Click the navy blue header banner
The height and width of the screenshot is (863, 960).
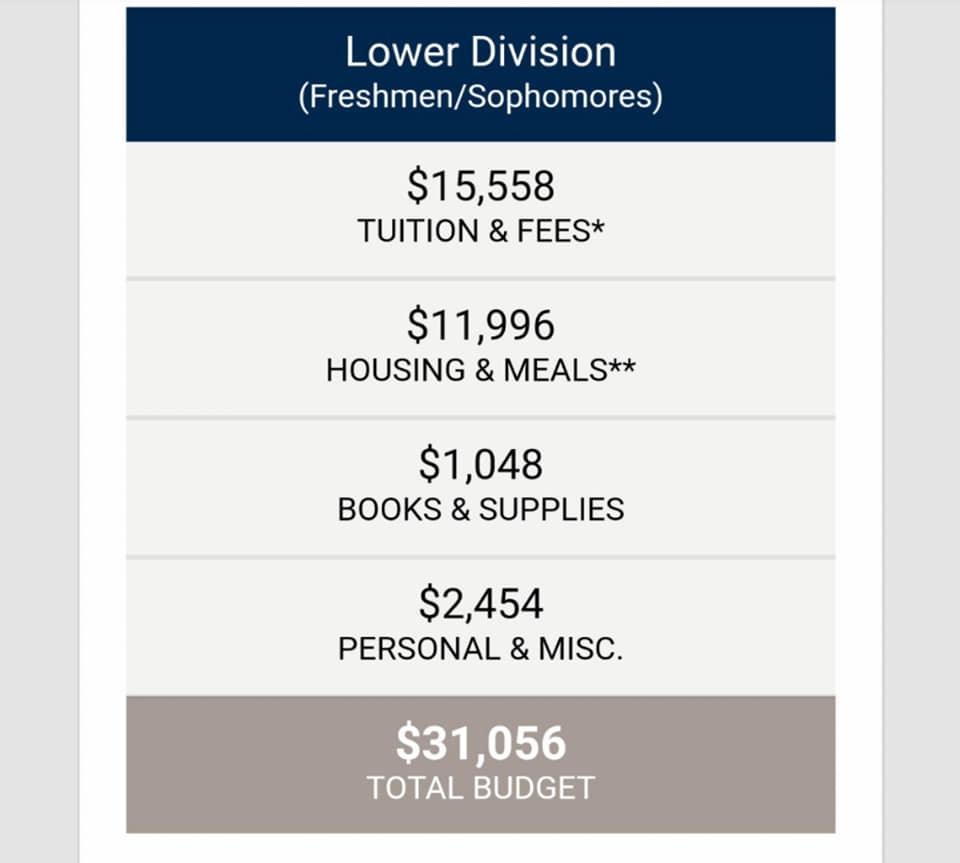(x=481, y=74)
